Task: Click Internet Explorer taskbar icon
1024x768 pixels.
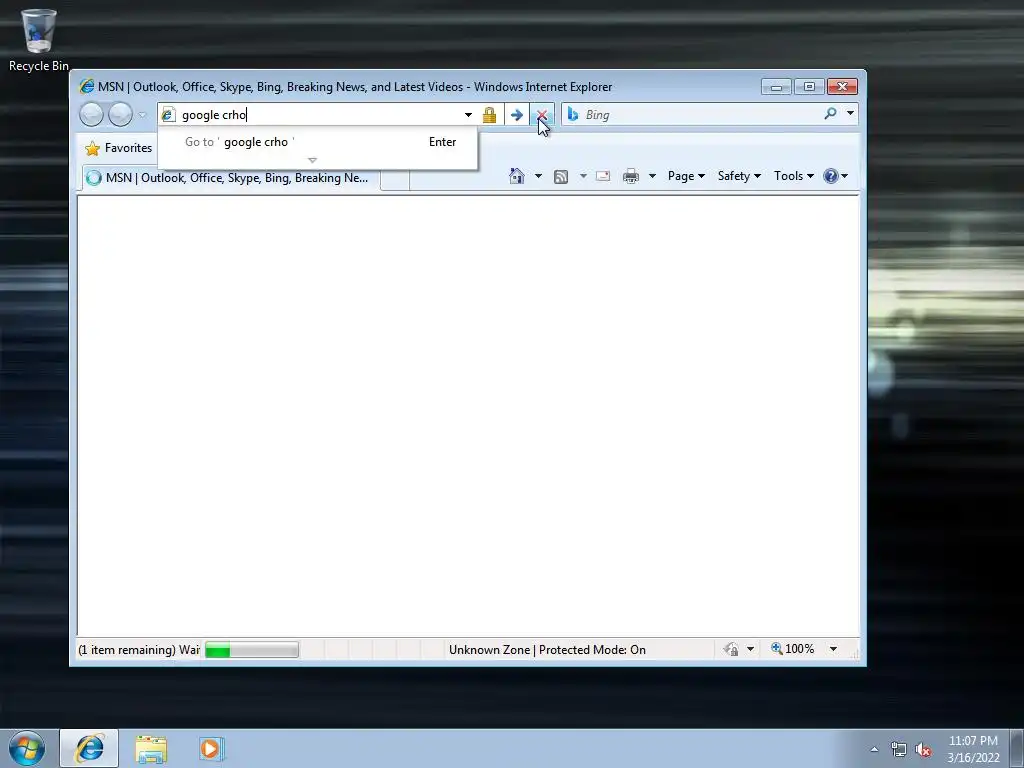Action: coord(89,748)
